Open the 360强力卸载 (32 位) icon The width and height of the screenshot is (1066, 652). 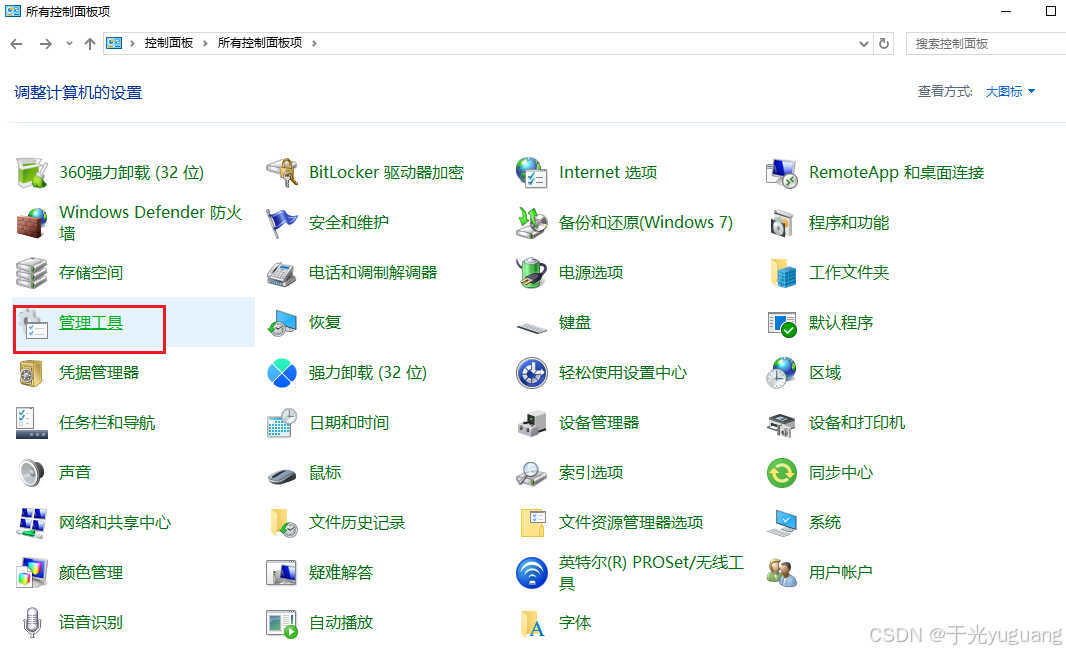pos(32,173)
